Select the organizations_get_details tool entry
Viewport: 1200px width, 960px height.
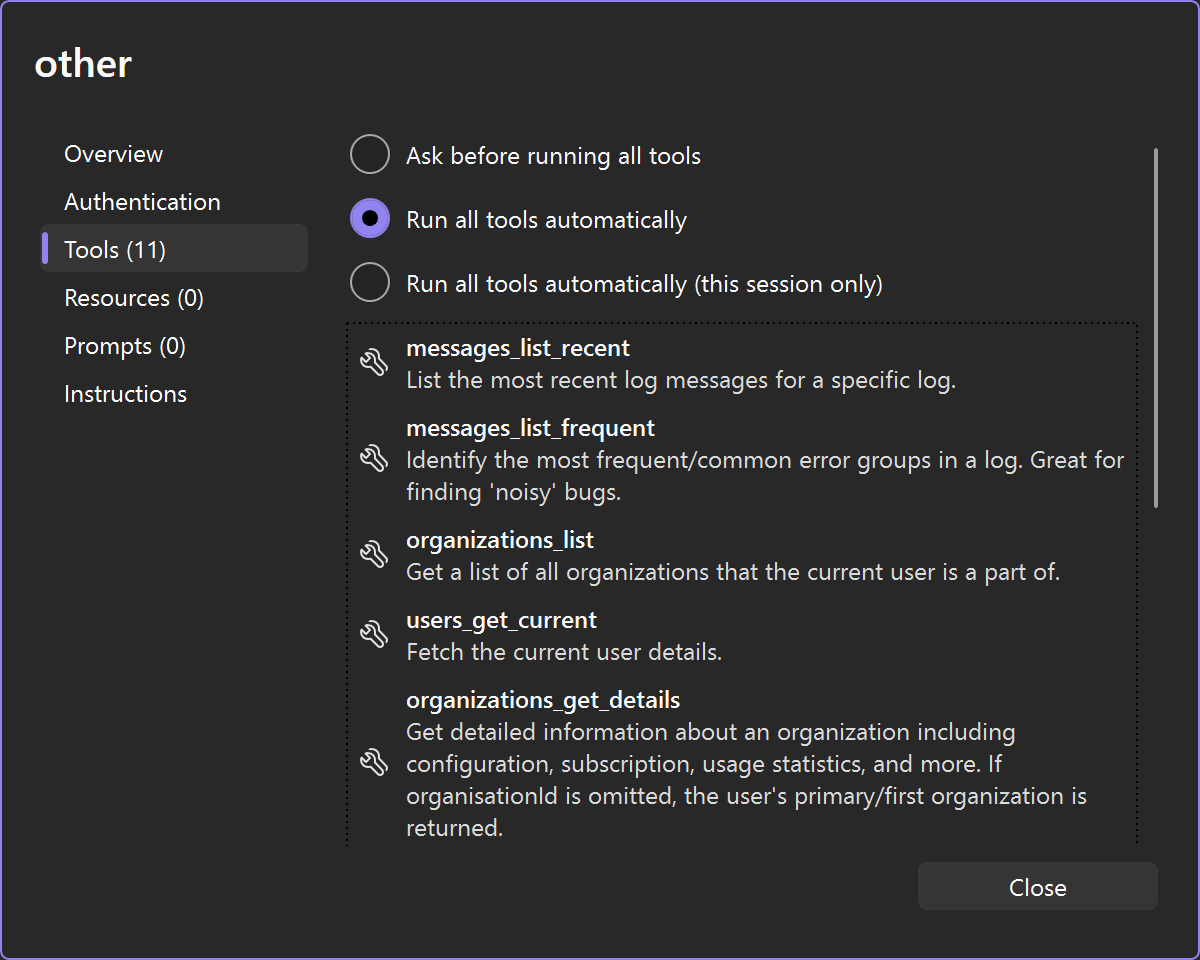tap(543, 699)
